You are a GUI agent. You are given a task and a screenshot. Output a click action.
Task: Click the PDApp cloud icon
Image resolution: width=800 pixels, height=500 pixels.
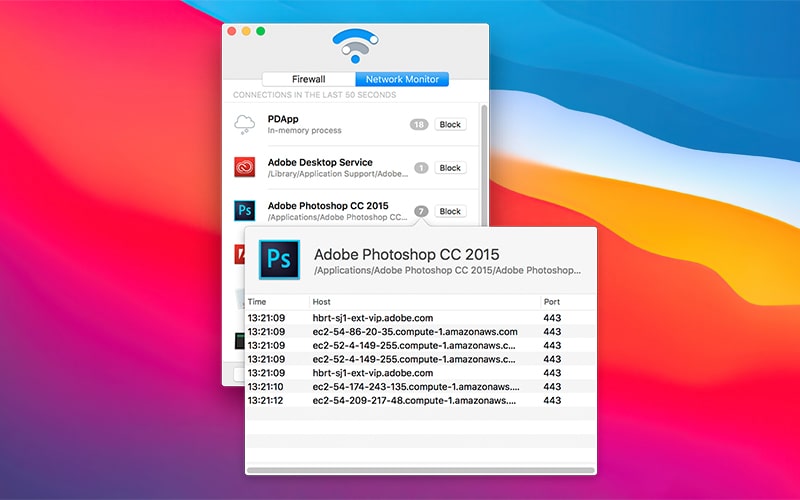click(245, 124)
